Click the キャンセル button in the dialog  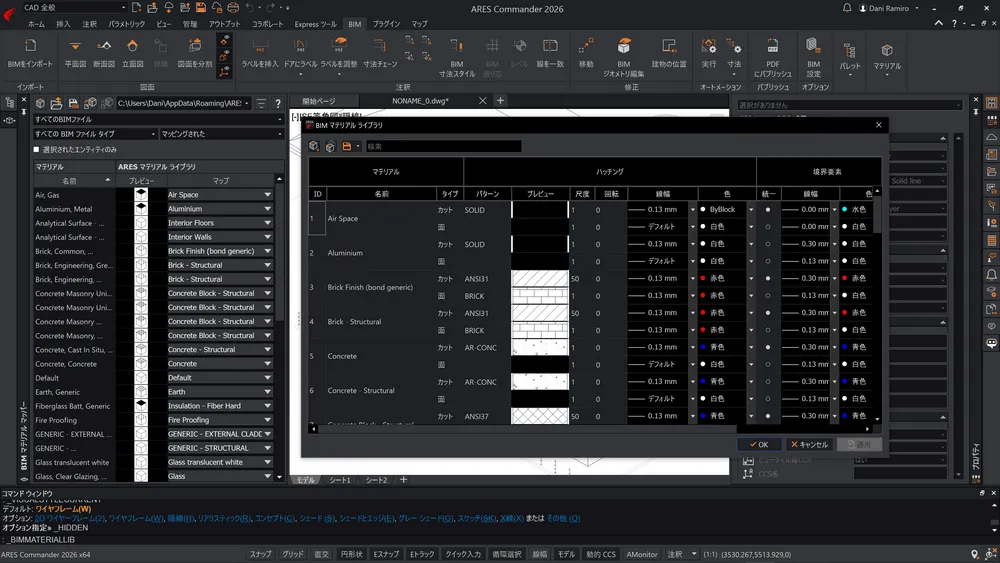click(809, 444)
